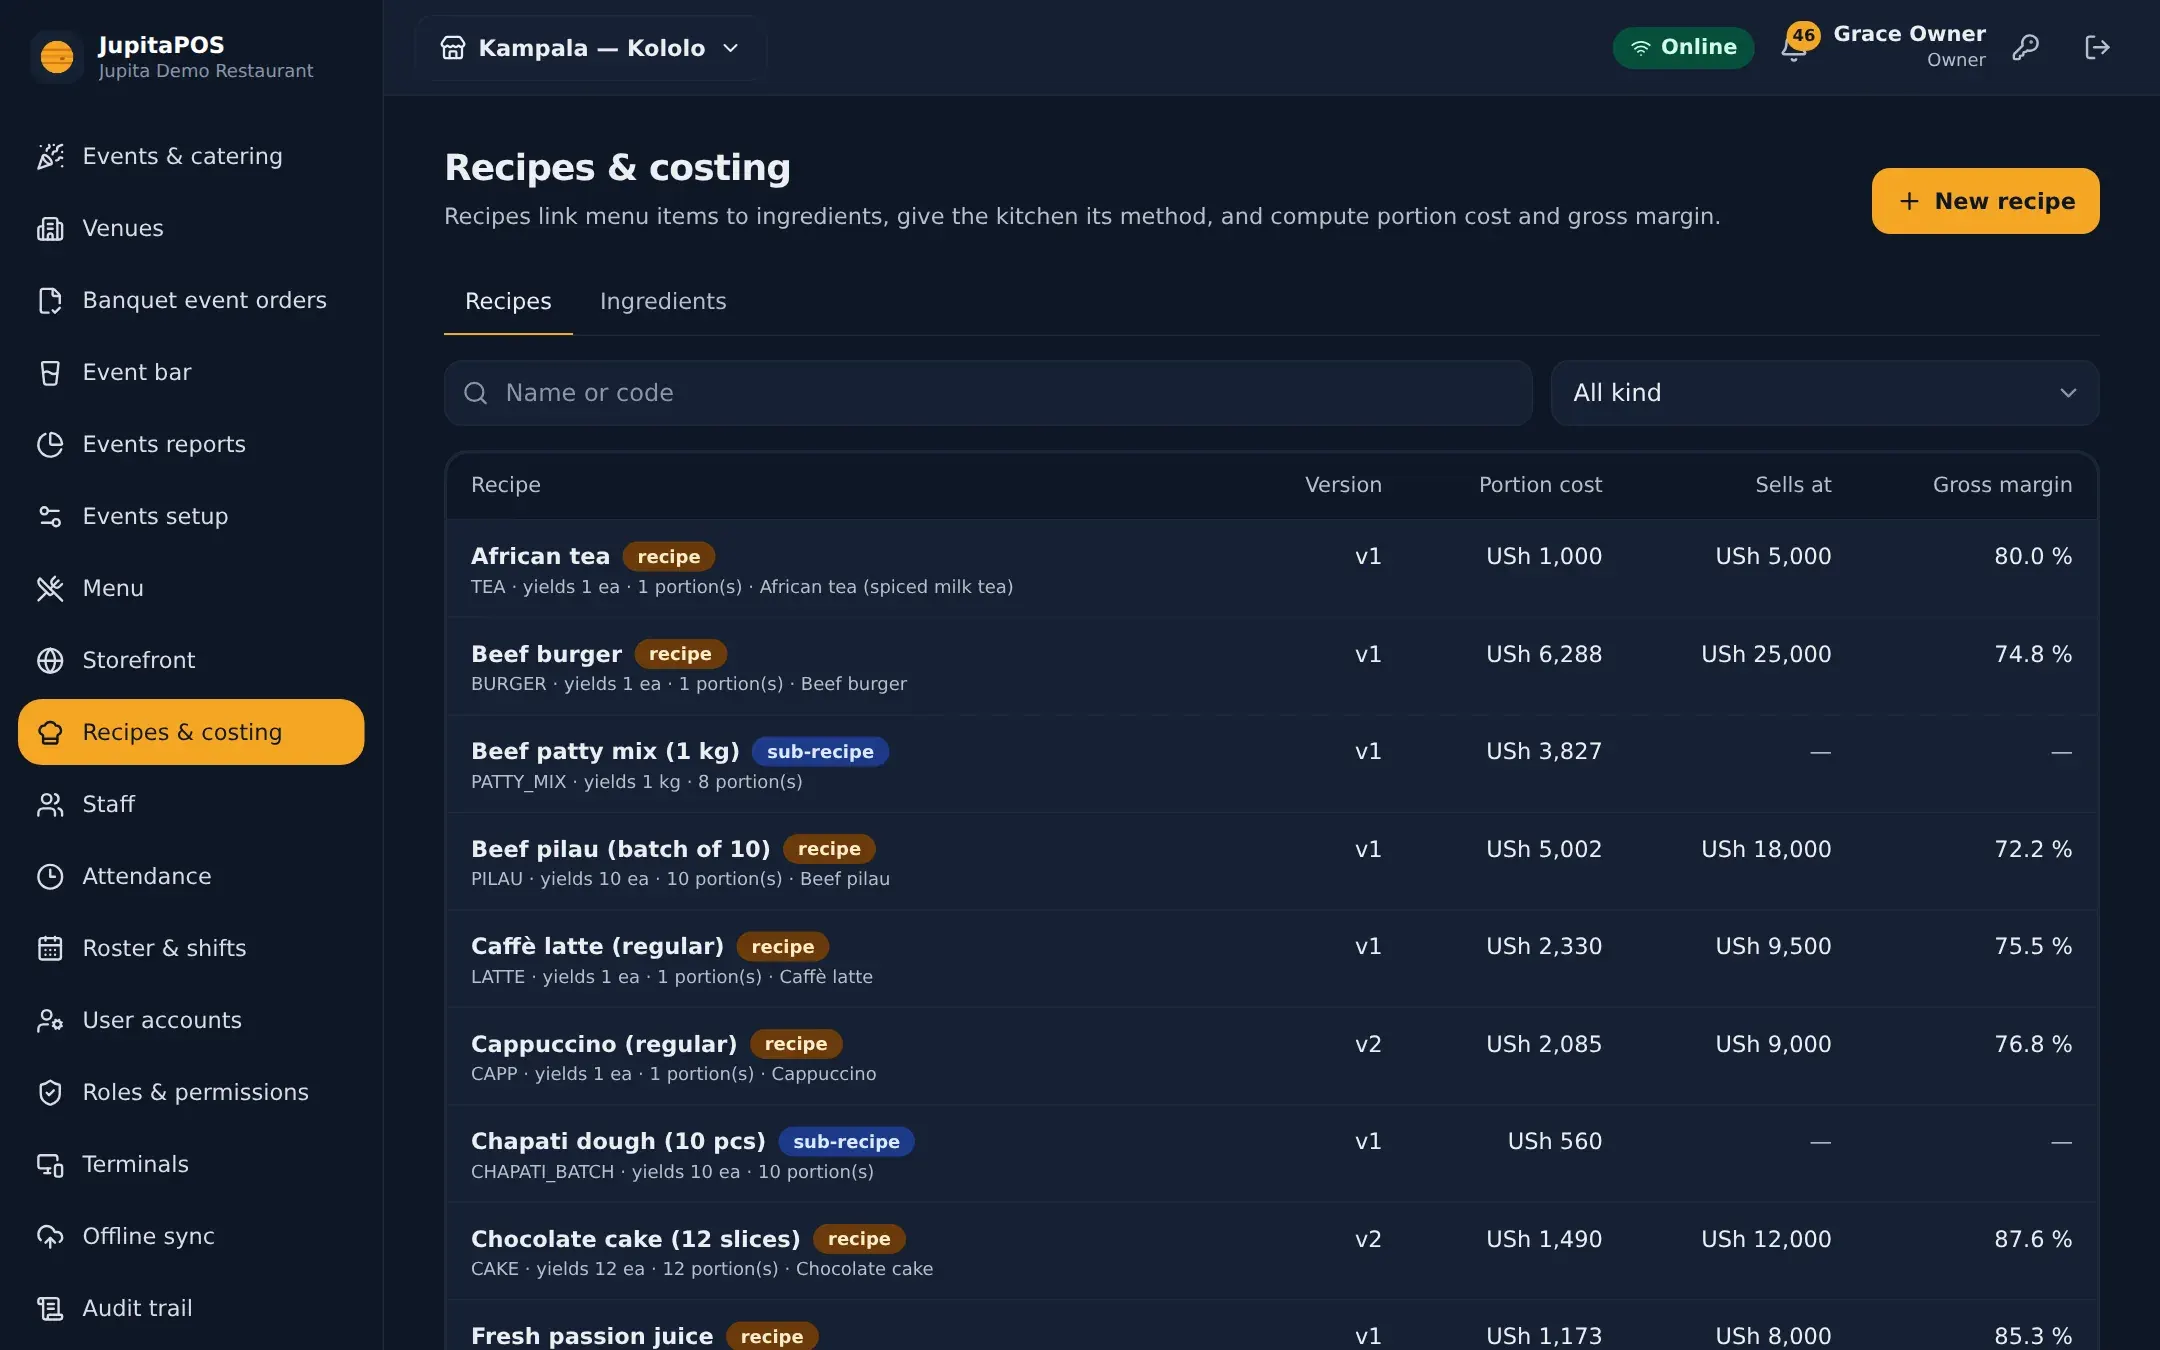Click the Terminals device icon
The image size is (2160, 1350).
pos(50,1164)
